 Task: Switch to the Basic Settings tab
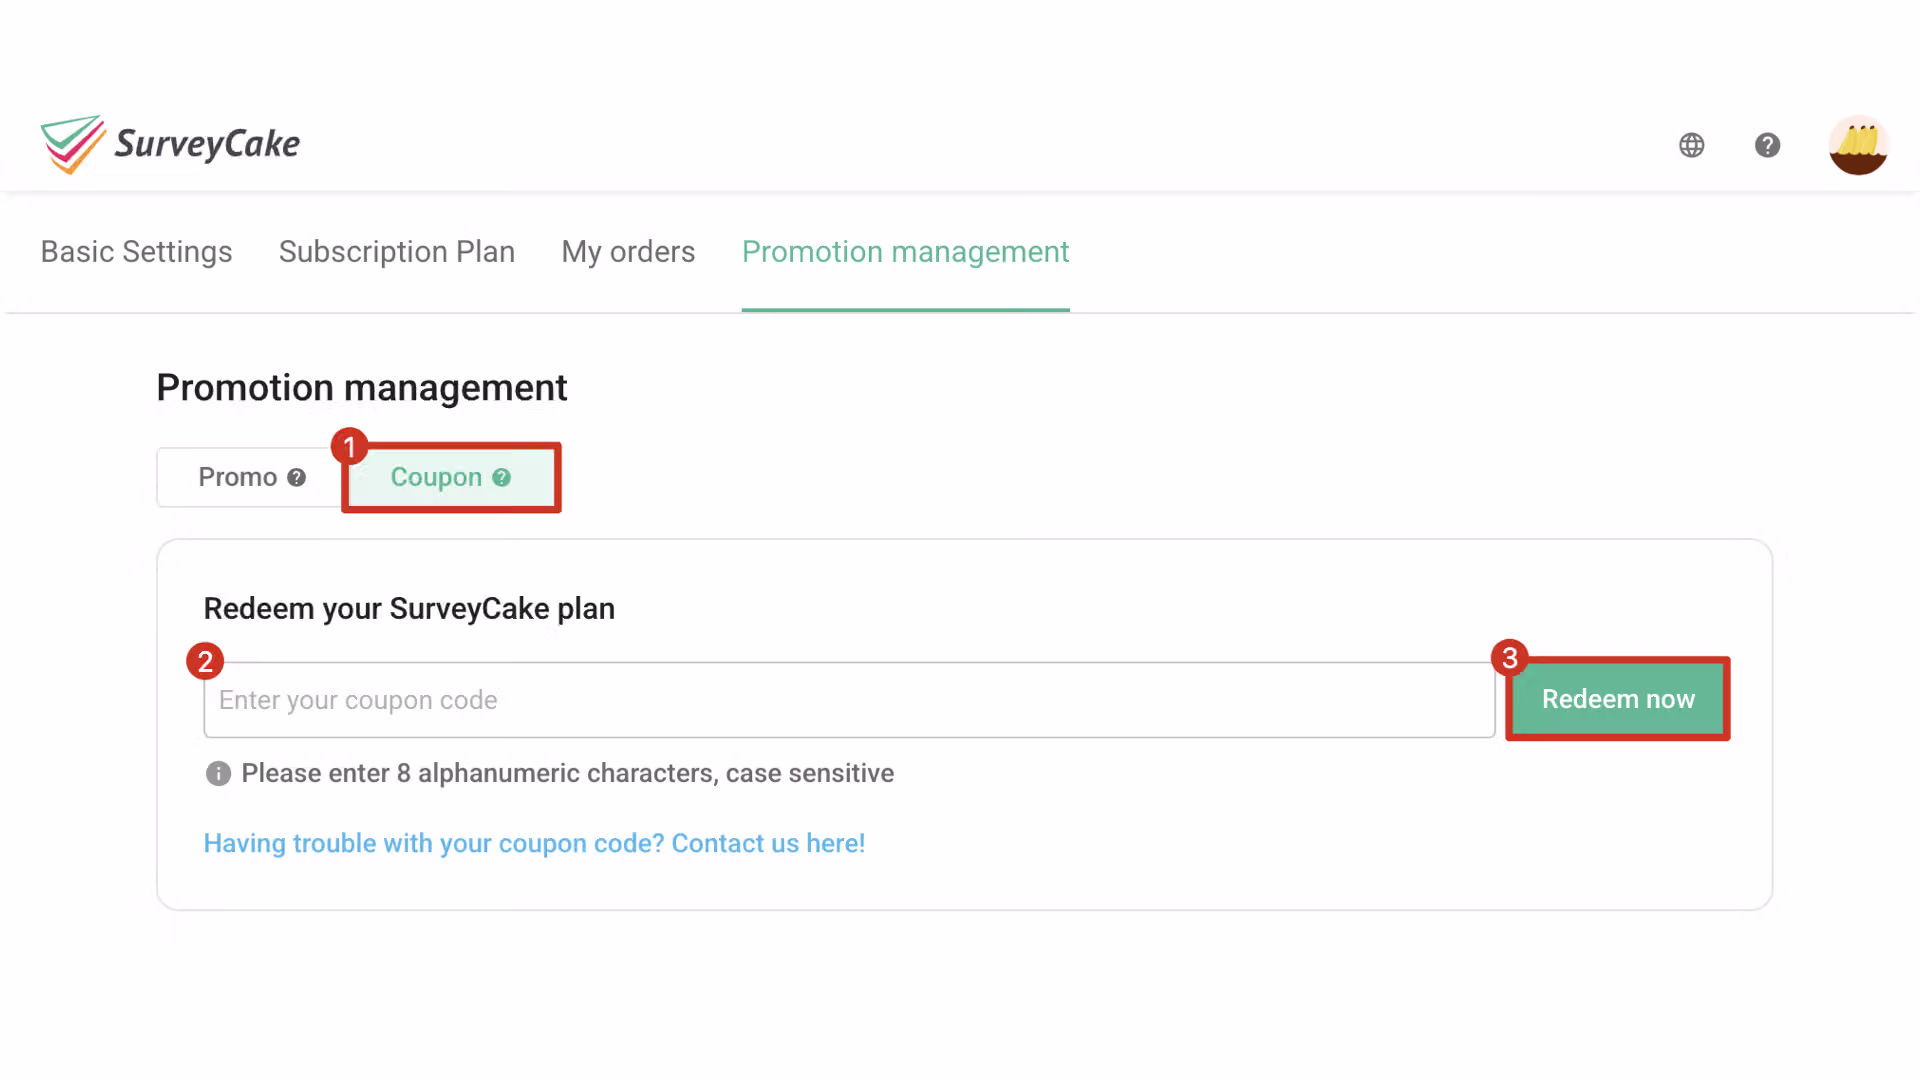[136, 252]
